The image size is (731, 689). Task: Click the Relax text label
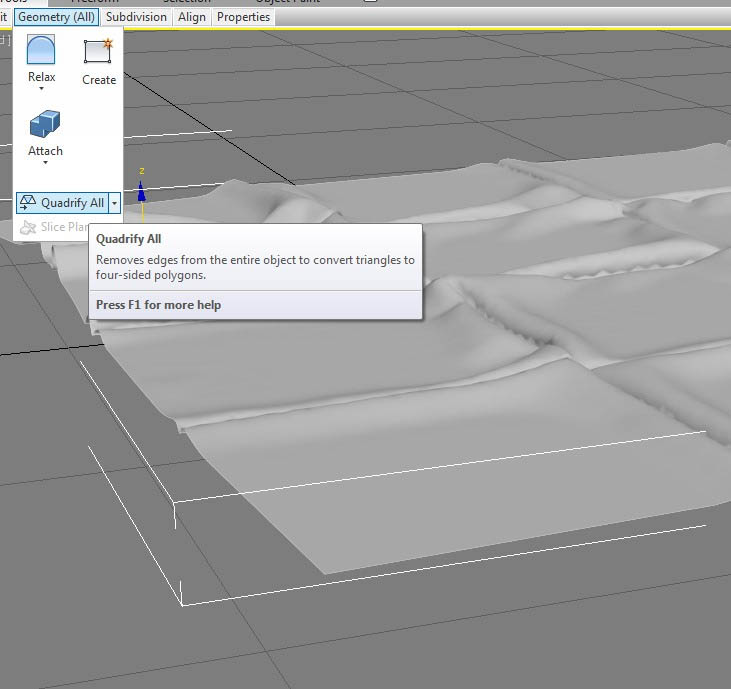click(41, 77)
